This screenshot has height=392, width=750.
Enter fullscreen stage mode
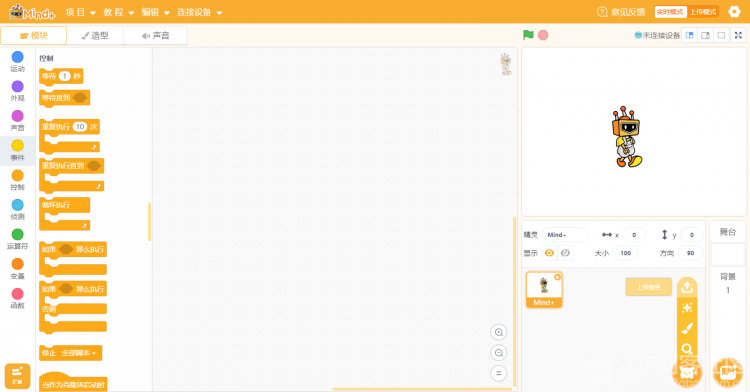click(738, 35)
